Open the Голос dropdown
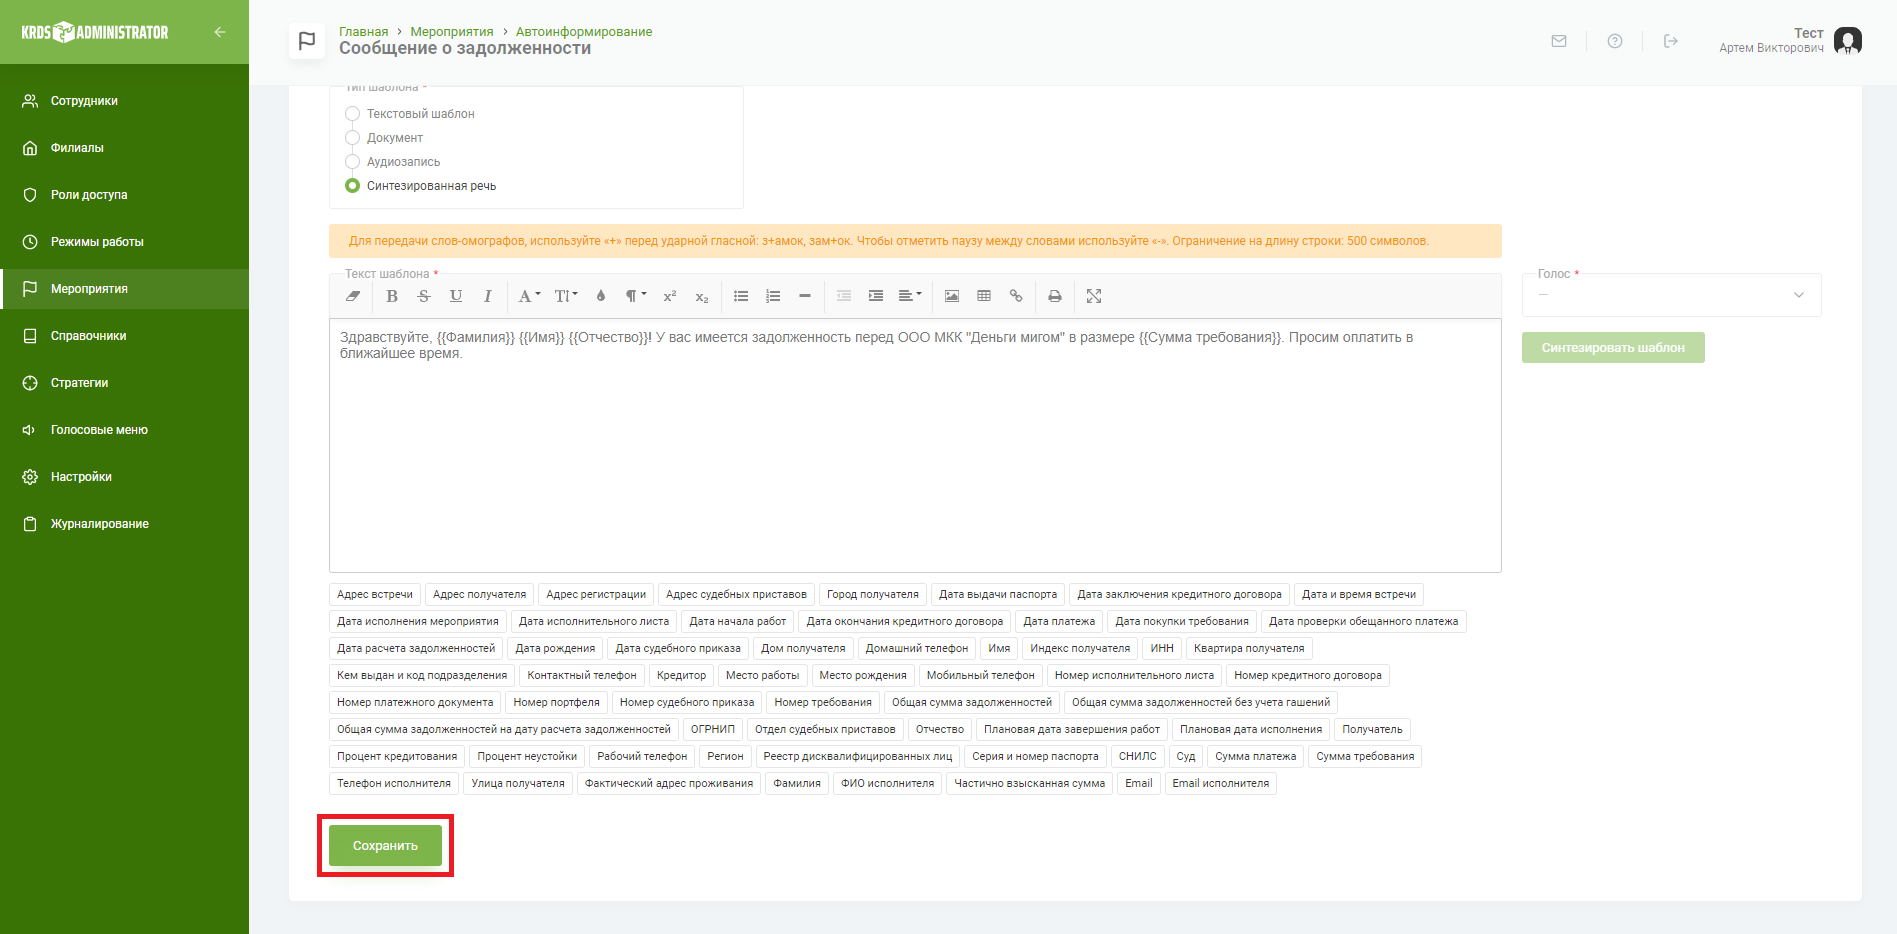This screenshot has height=934, width=1897. click(x=1671, y=295)
